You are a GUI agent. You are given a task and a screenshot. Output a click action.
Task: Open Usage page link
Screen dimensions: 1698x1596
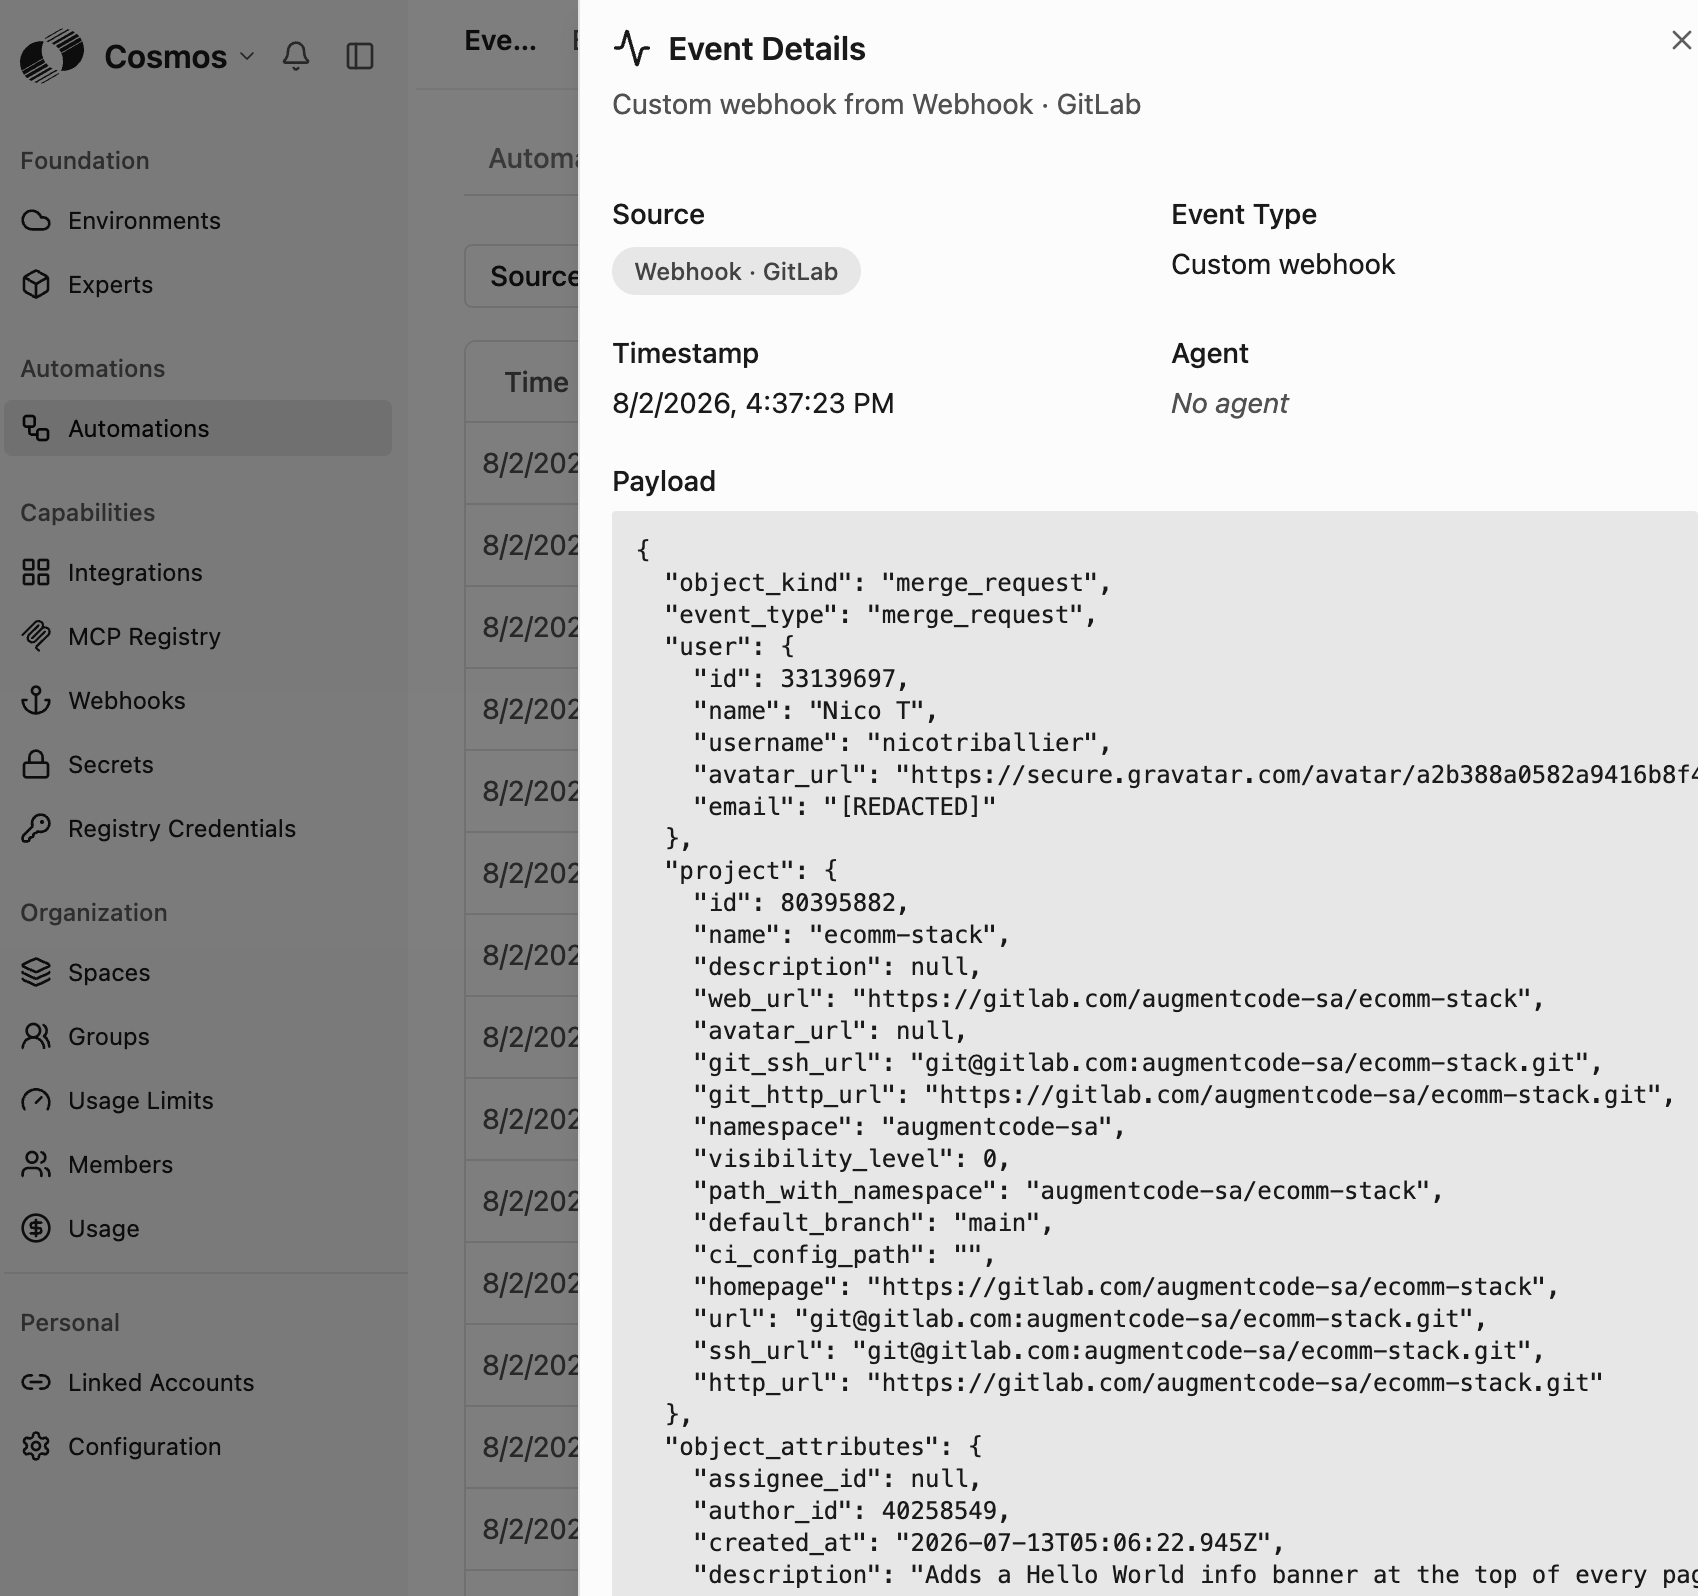198,1229
